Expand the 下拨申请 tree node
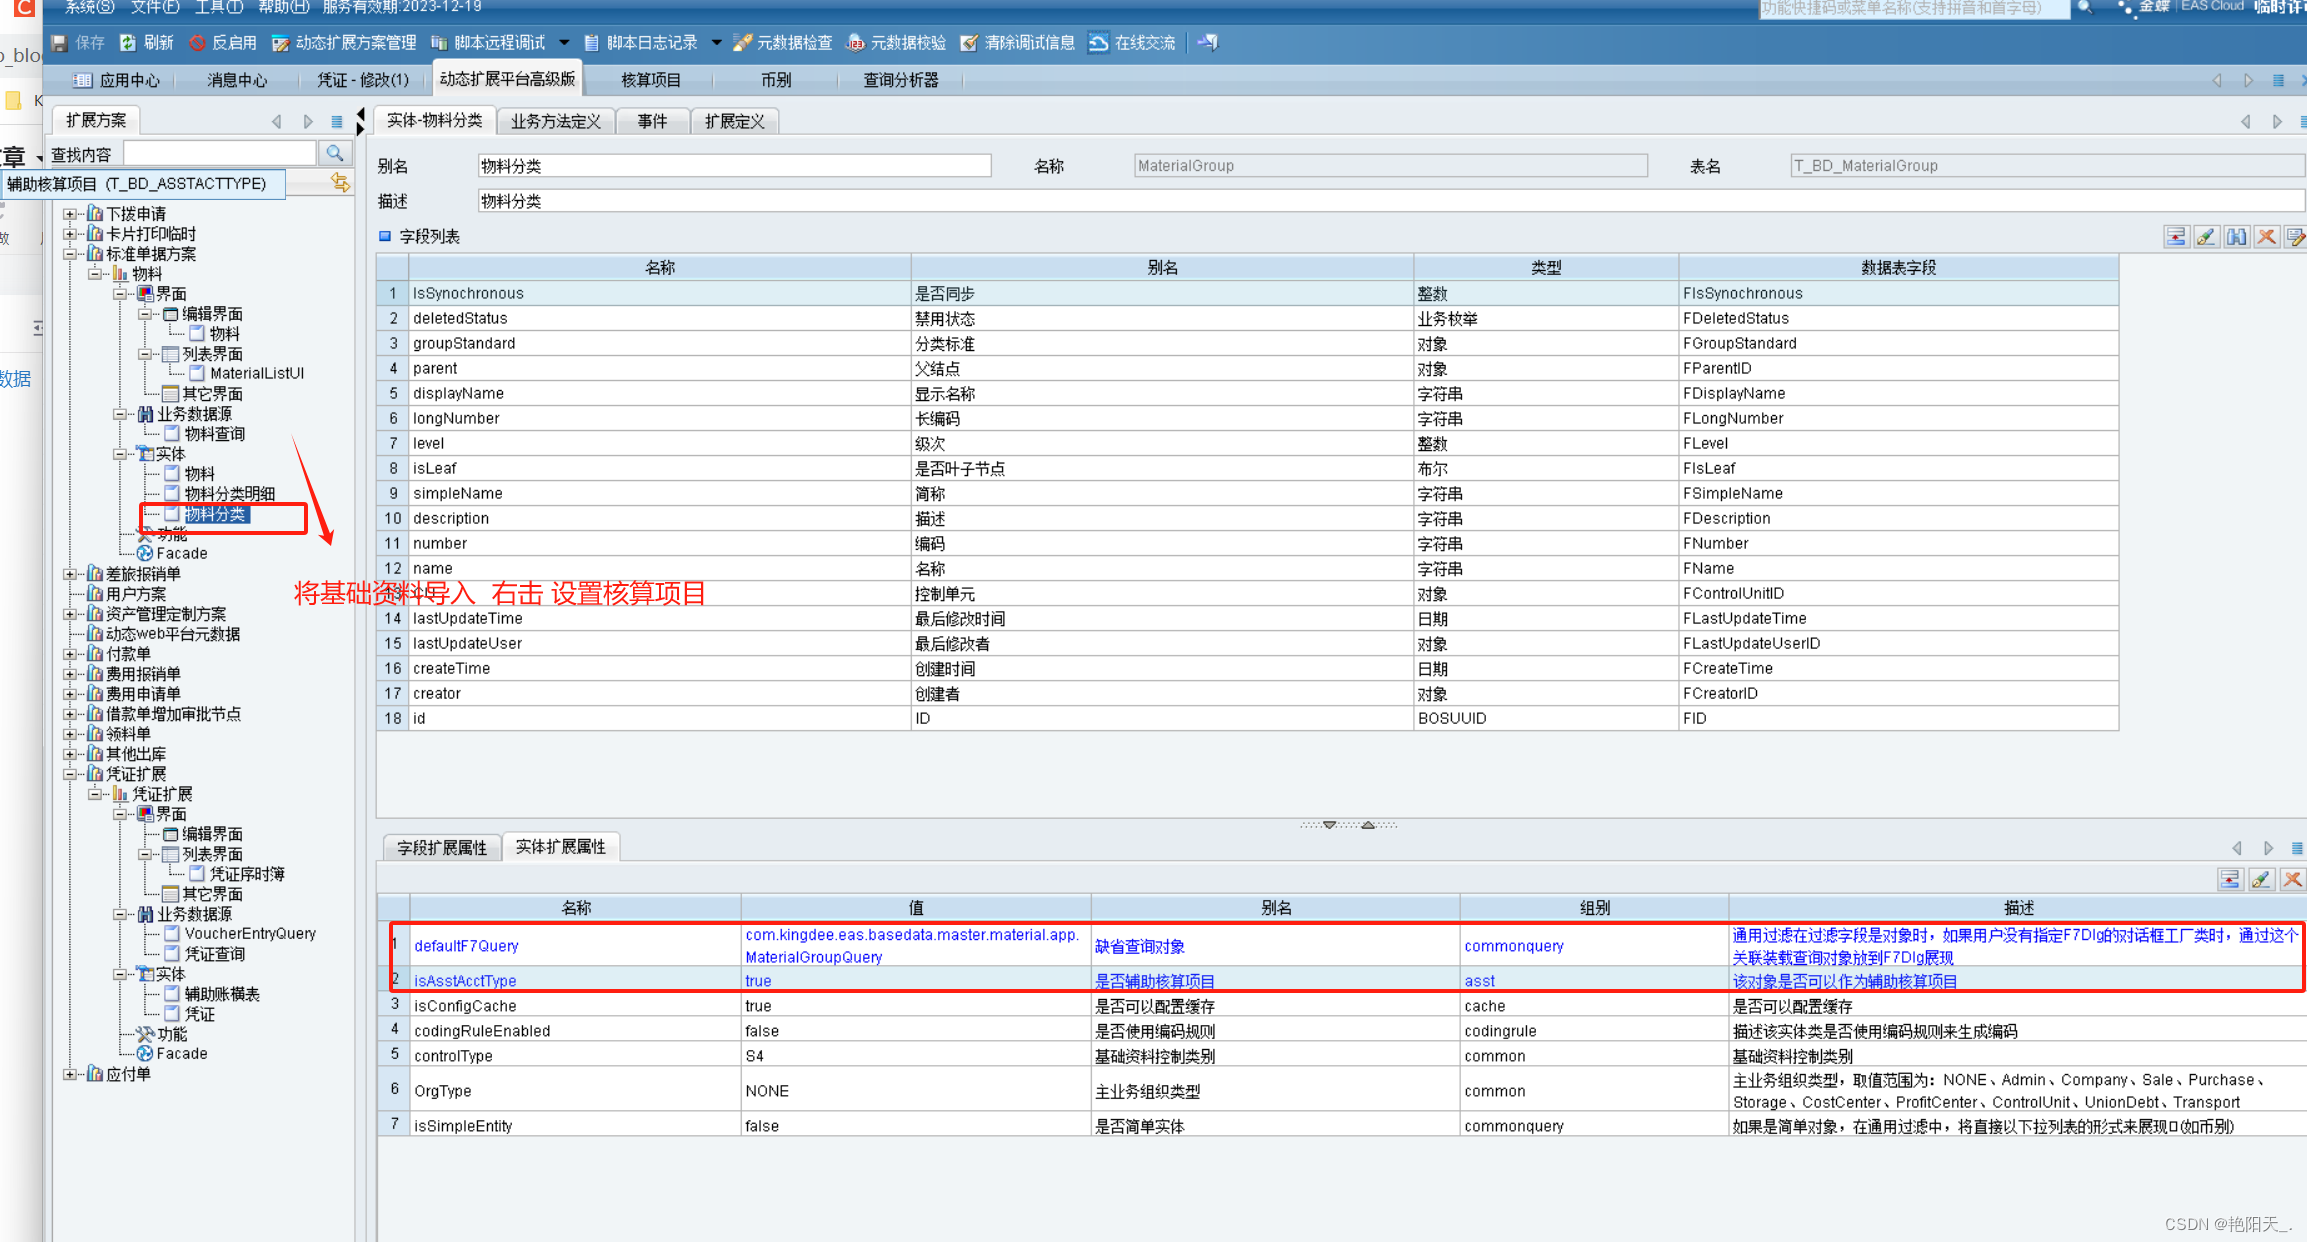 point(69,214)
